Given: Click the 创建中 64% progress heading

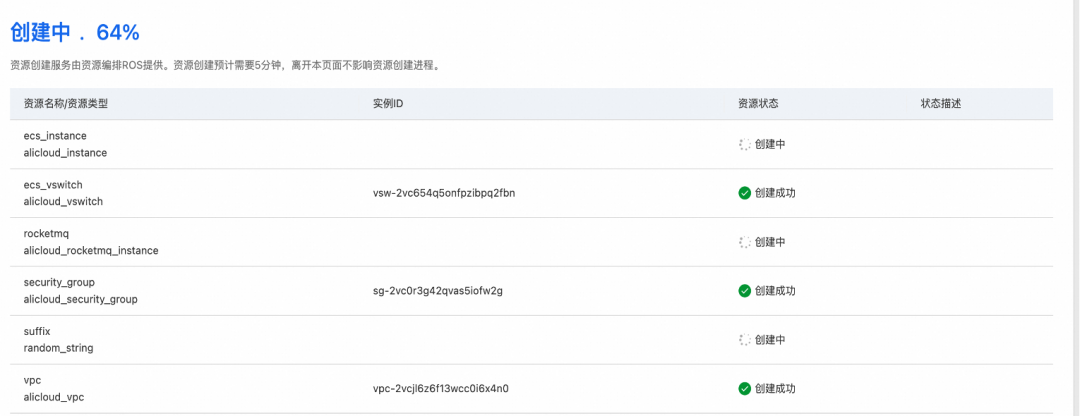Looking at the screenshot, I should (x=75, y=32).
